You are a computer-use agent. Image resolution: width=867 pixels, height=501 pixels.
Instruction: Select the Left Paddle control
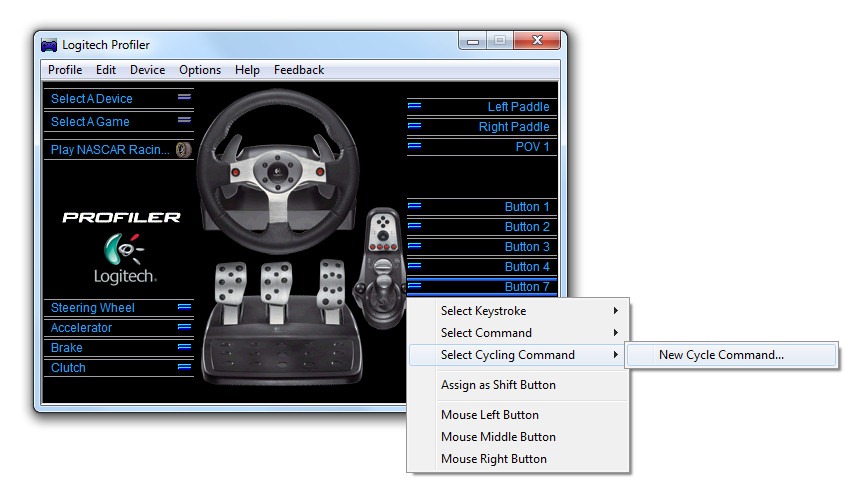pos(518,107)
